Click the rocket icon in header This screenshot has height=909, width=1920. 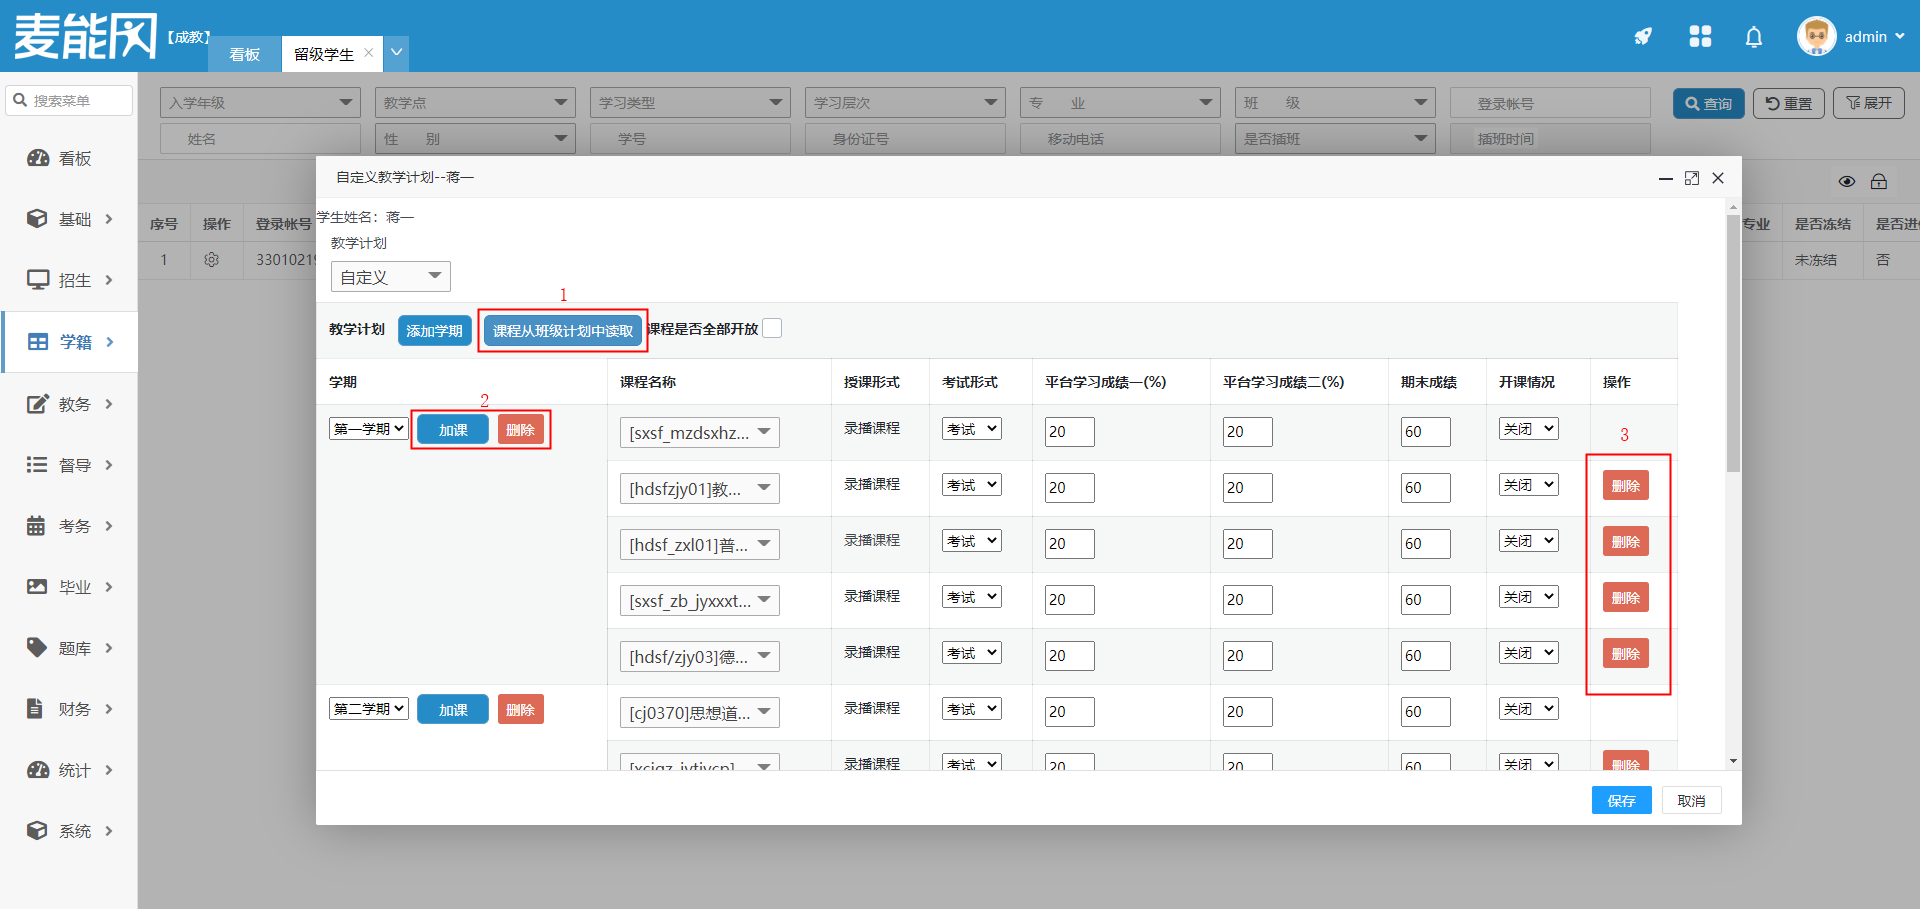1643,37
